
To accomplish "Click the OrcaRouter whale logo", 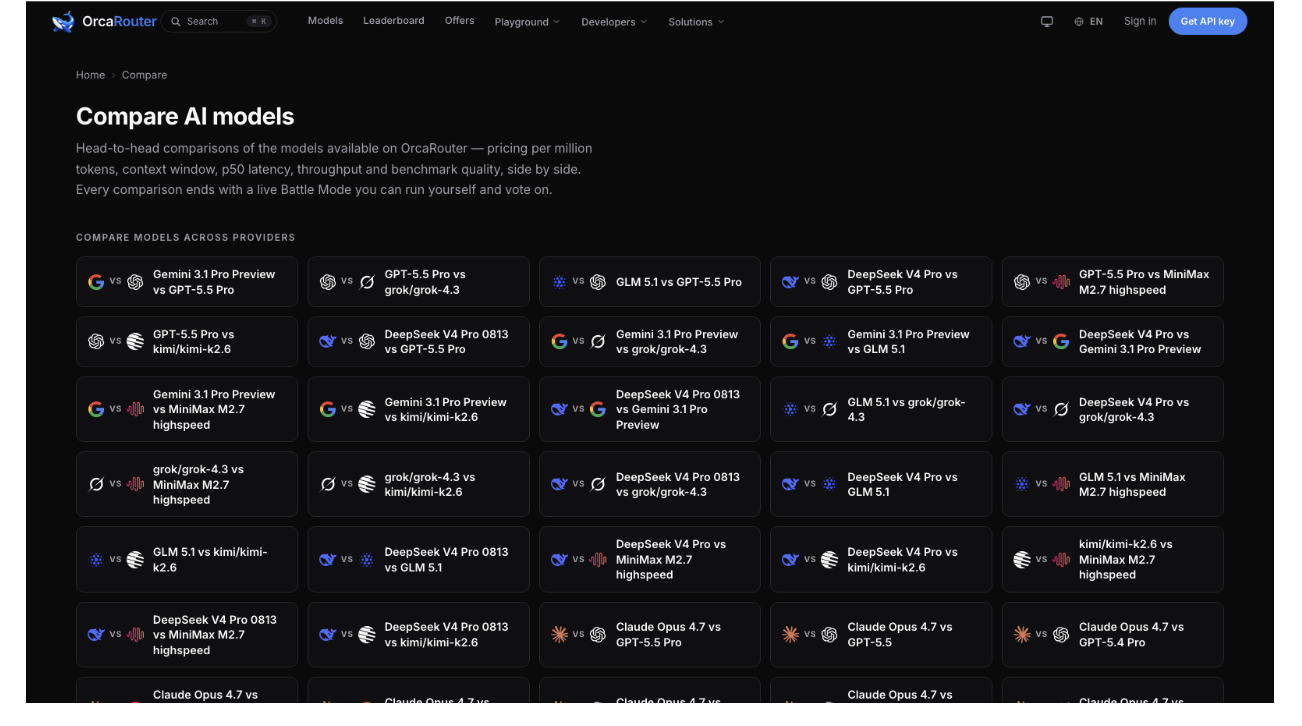I will (63, 21).
